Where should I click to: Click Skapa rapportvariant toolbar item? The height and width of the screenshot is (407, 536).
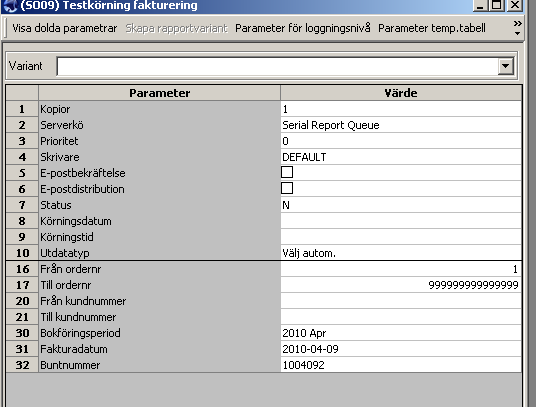(x=176, y=28)
